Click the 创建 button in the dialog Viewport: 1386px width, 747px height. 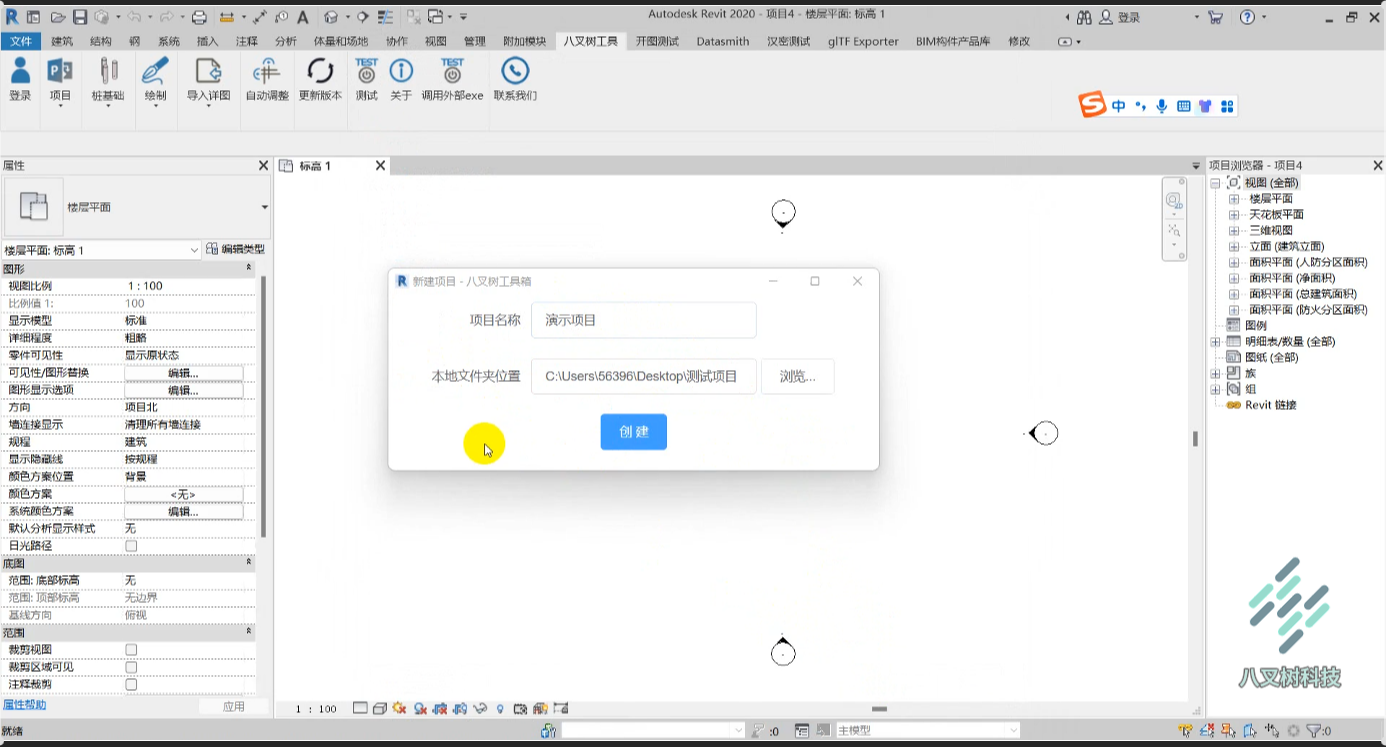click(634, 432)
